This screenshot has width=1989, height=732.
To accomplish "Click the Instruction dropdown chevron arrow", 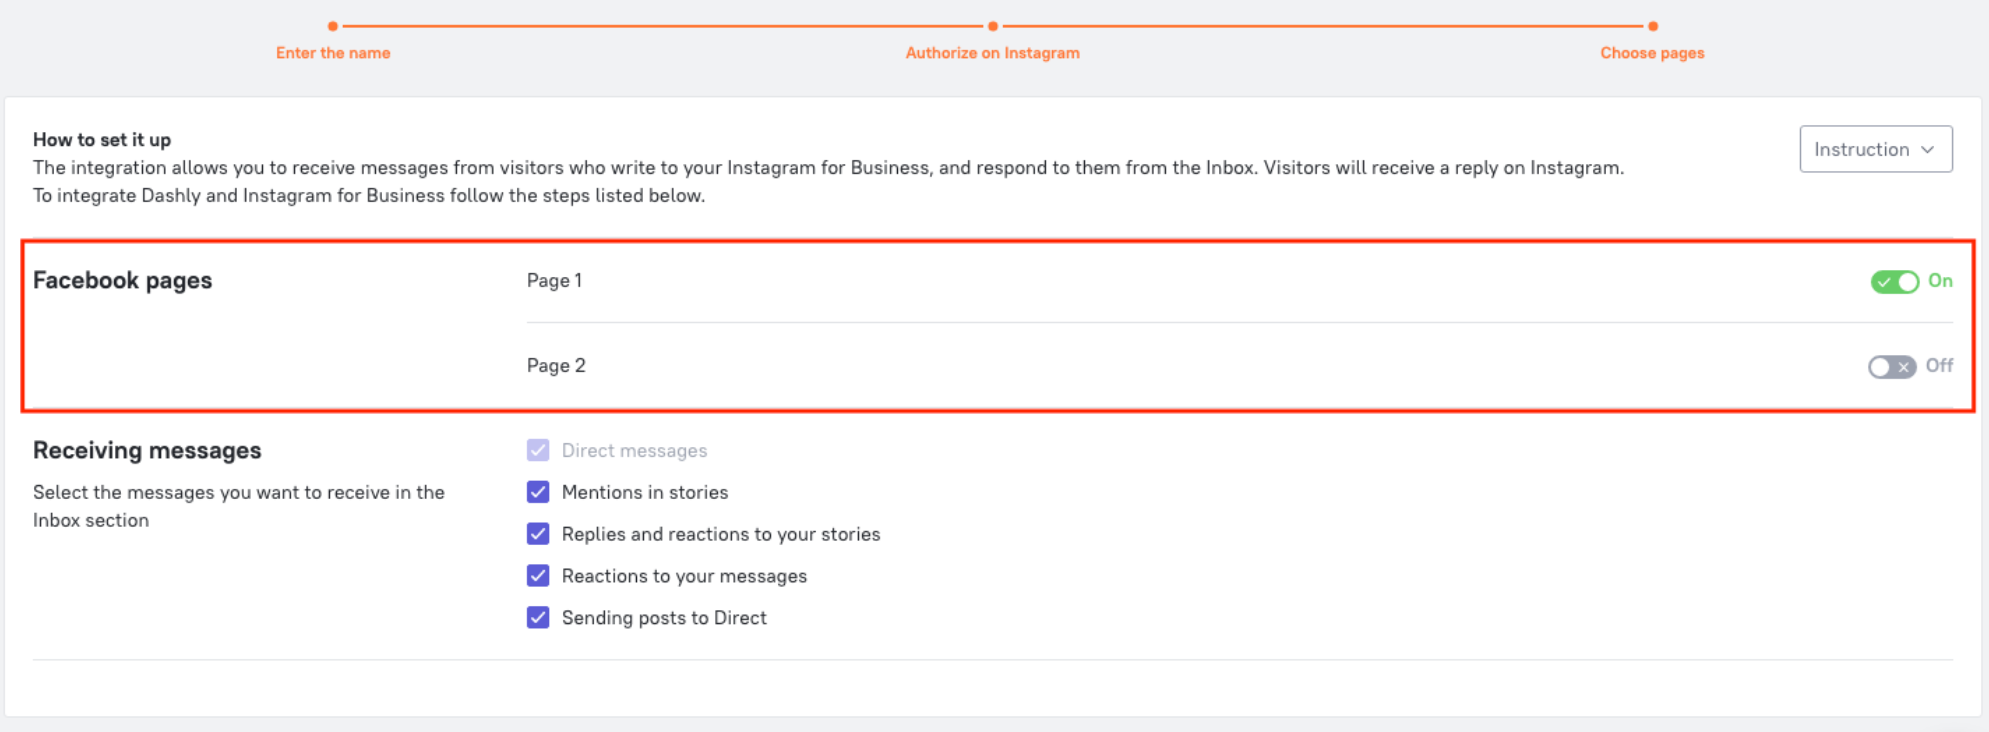I will pos(1927,150).
